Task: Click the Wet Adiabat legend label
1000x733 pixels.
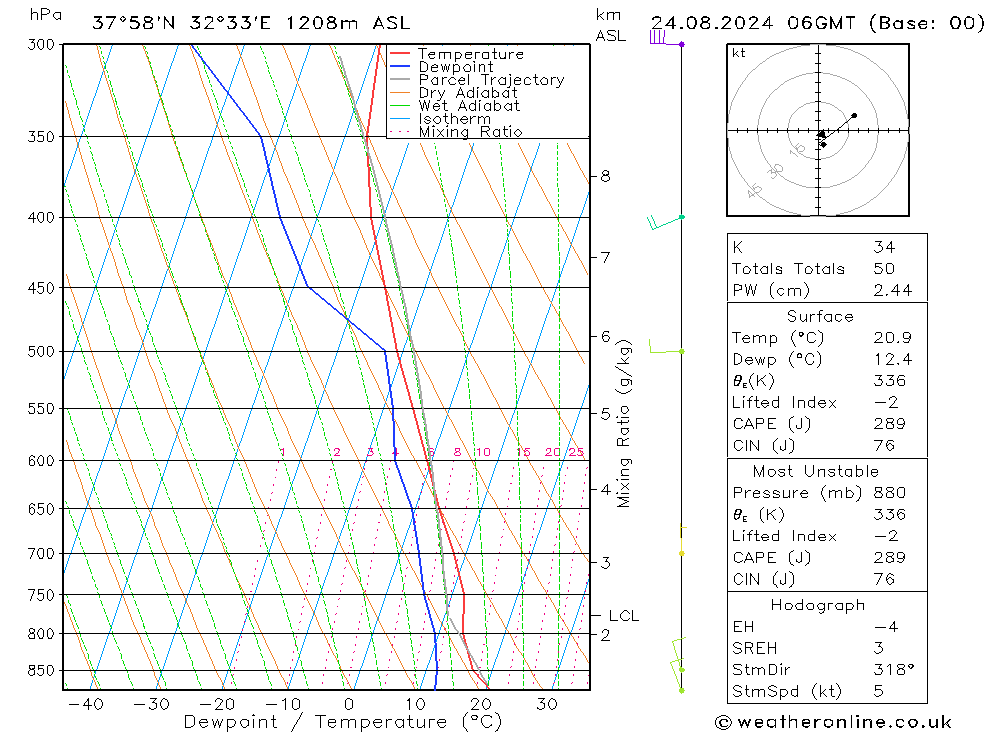Action: pos(469,106)
